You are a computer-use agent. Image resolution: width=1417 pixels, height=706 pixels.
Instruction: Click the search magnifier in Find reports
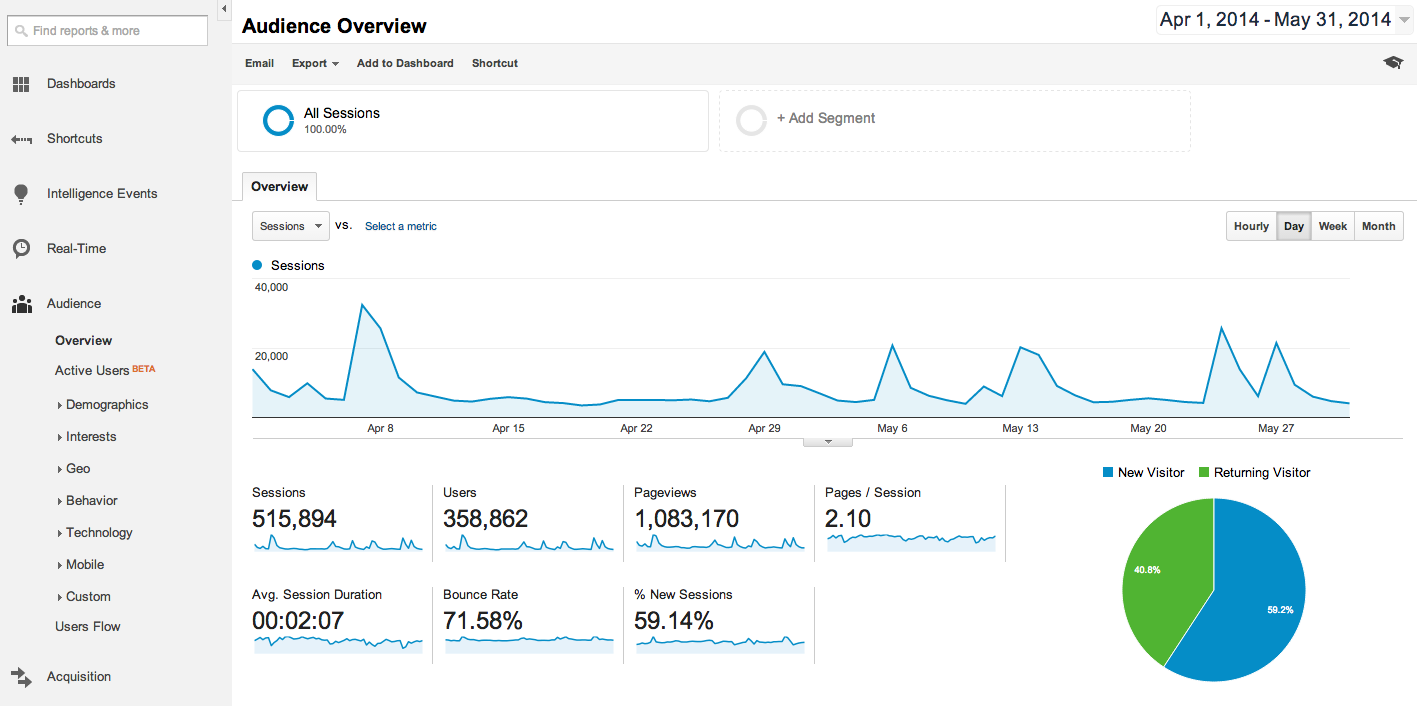point(21,31)
